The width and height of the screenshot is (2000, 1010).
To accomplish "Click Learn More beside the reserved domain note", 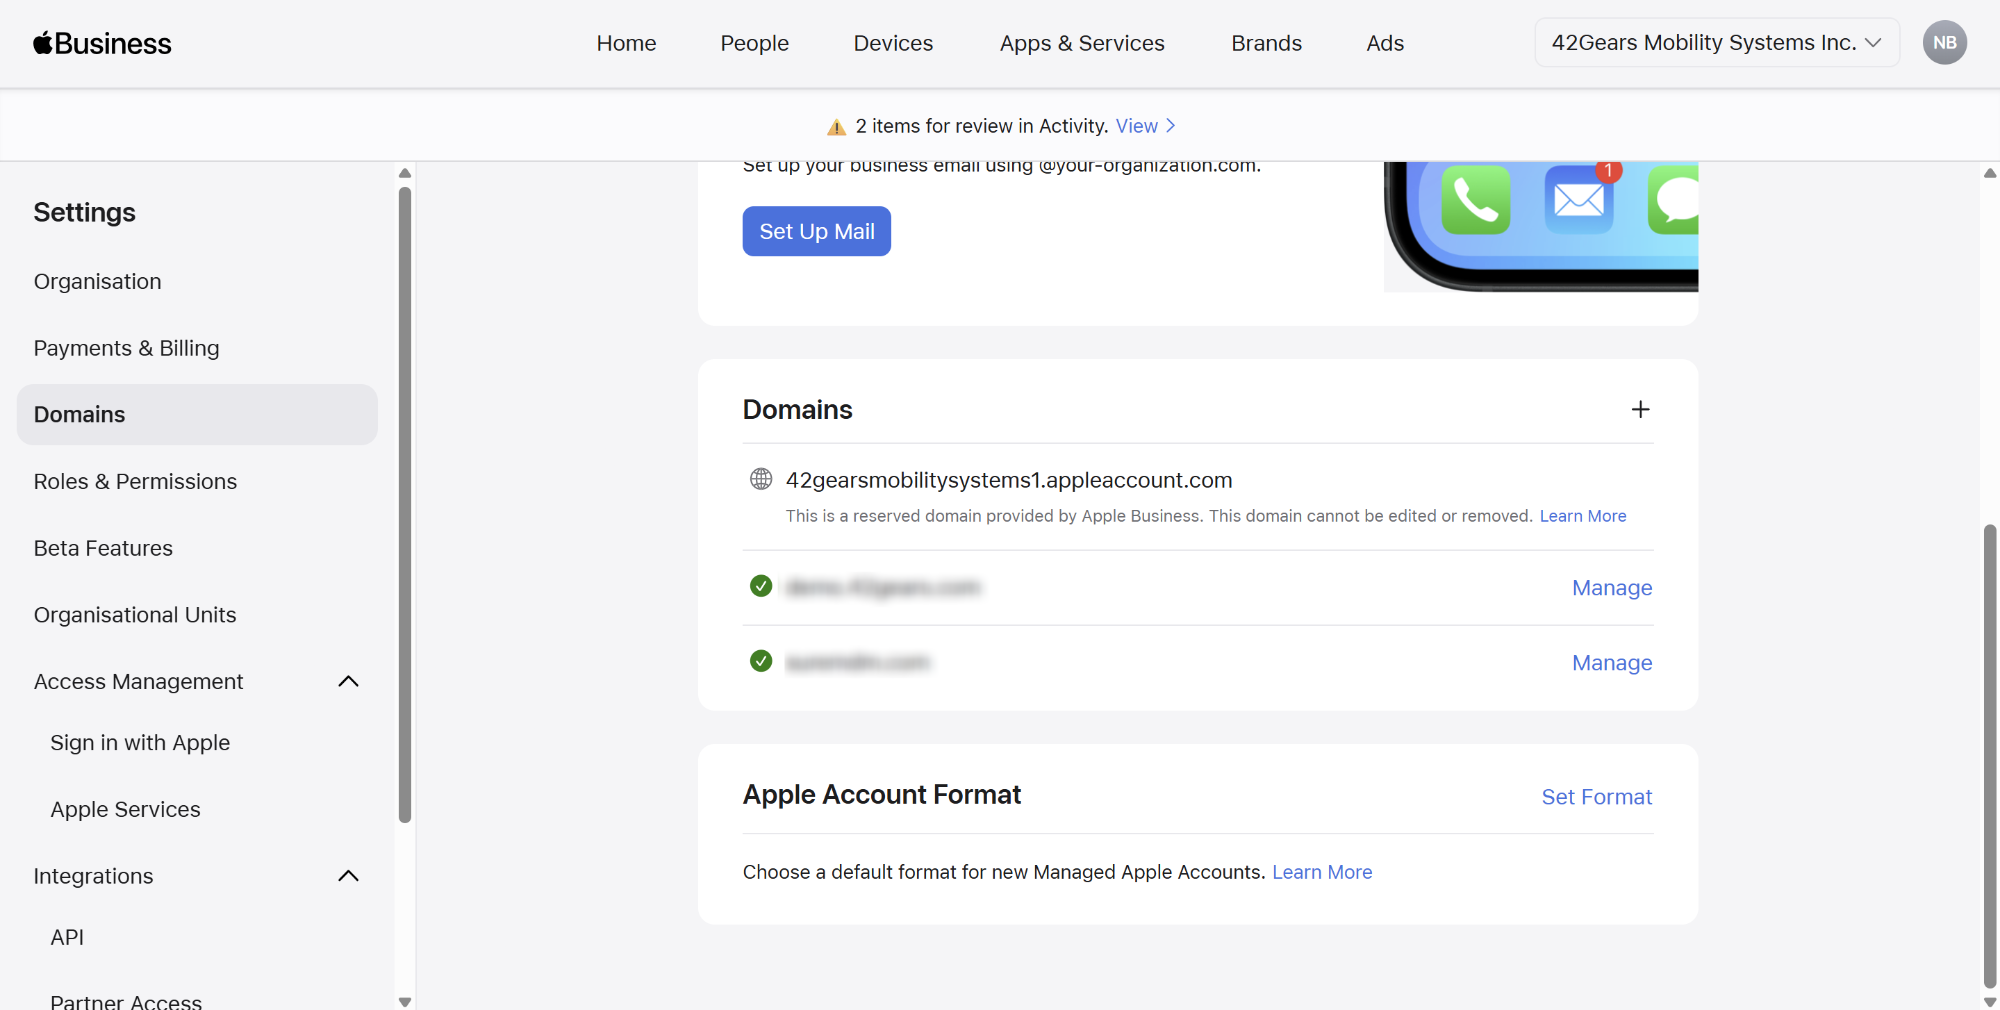I will pyautogui.click(x=1583, y=516).
